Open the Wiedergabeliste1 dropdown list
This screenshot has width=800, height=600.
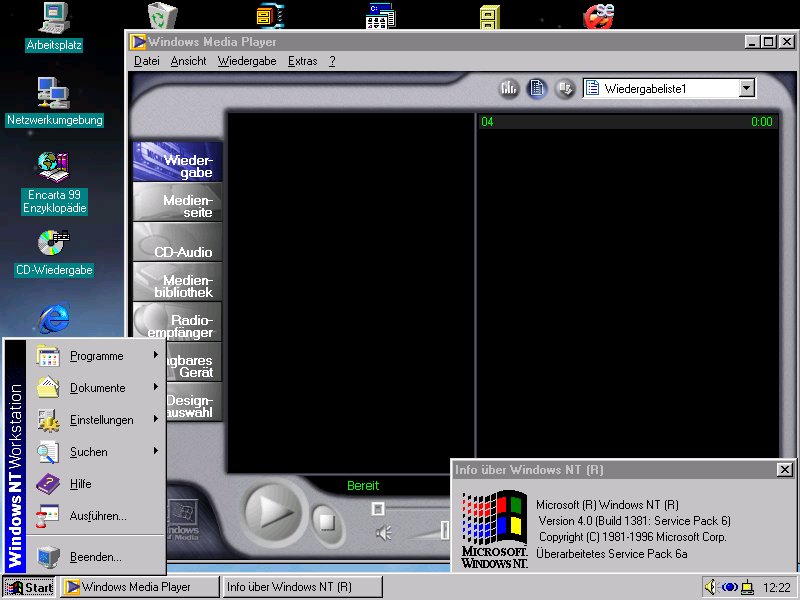pos(746,88)
